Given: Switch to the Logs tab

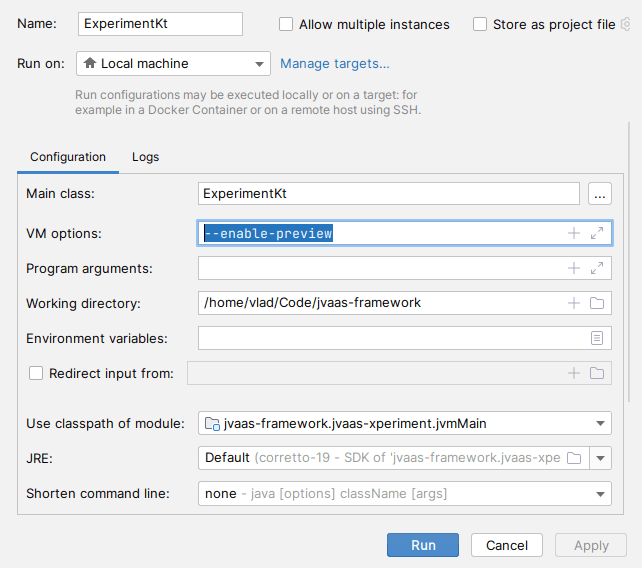Looking at the screenshot, I should pyautogui.click(x=145, y=157).
